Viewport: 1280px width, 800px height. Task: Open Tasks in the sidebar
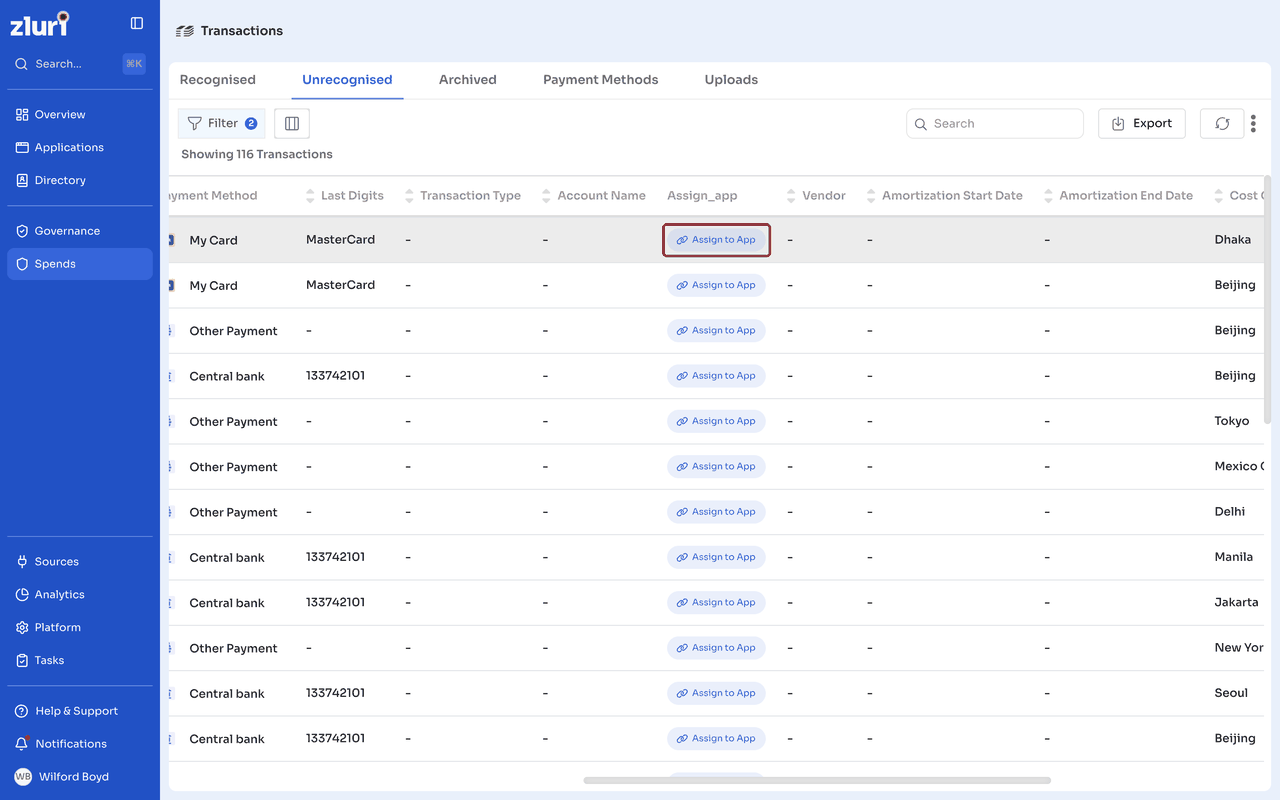80,661
